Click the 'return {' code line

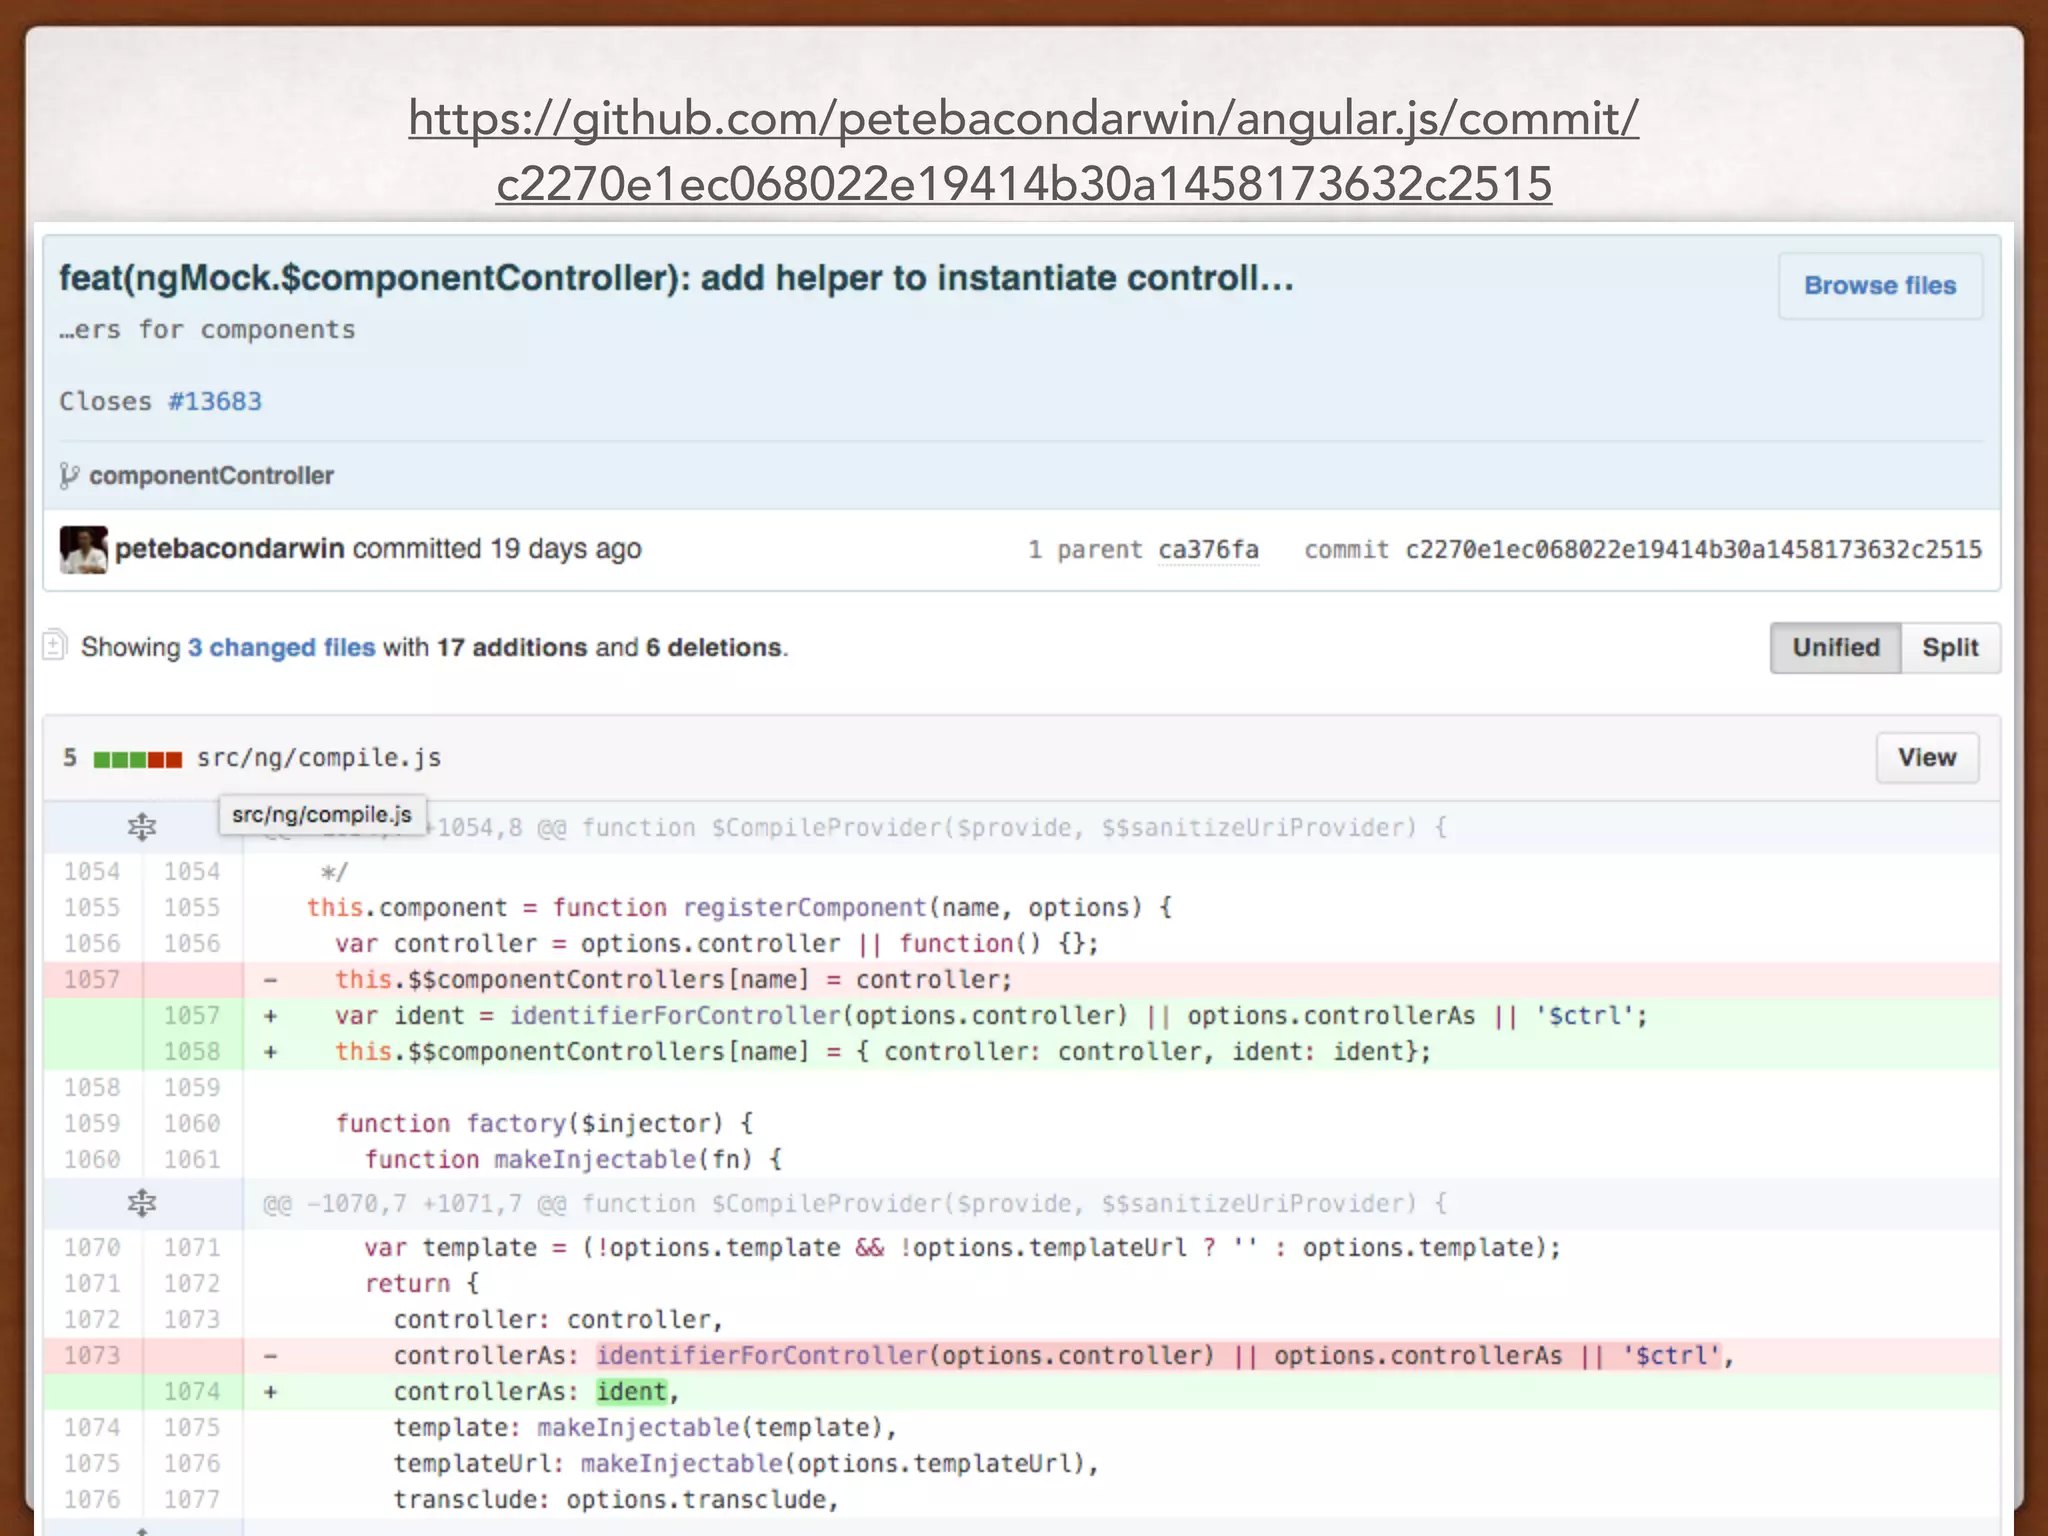1121,1284
